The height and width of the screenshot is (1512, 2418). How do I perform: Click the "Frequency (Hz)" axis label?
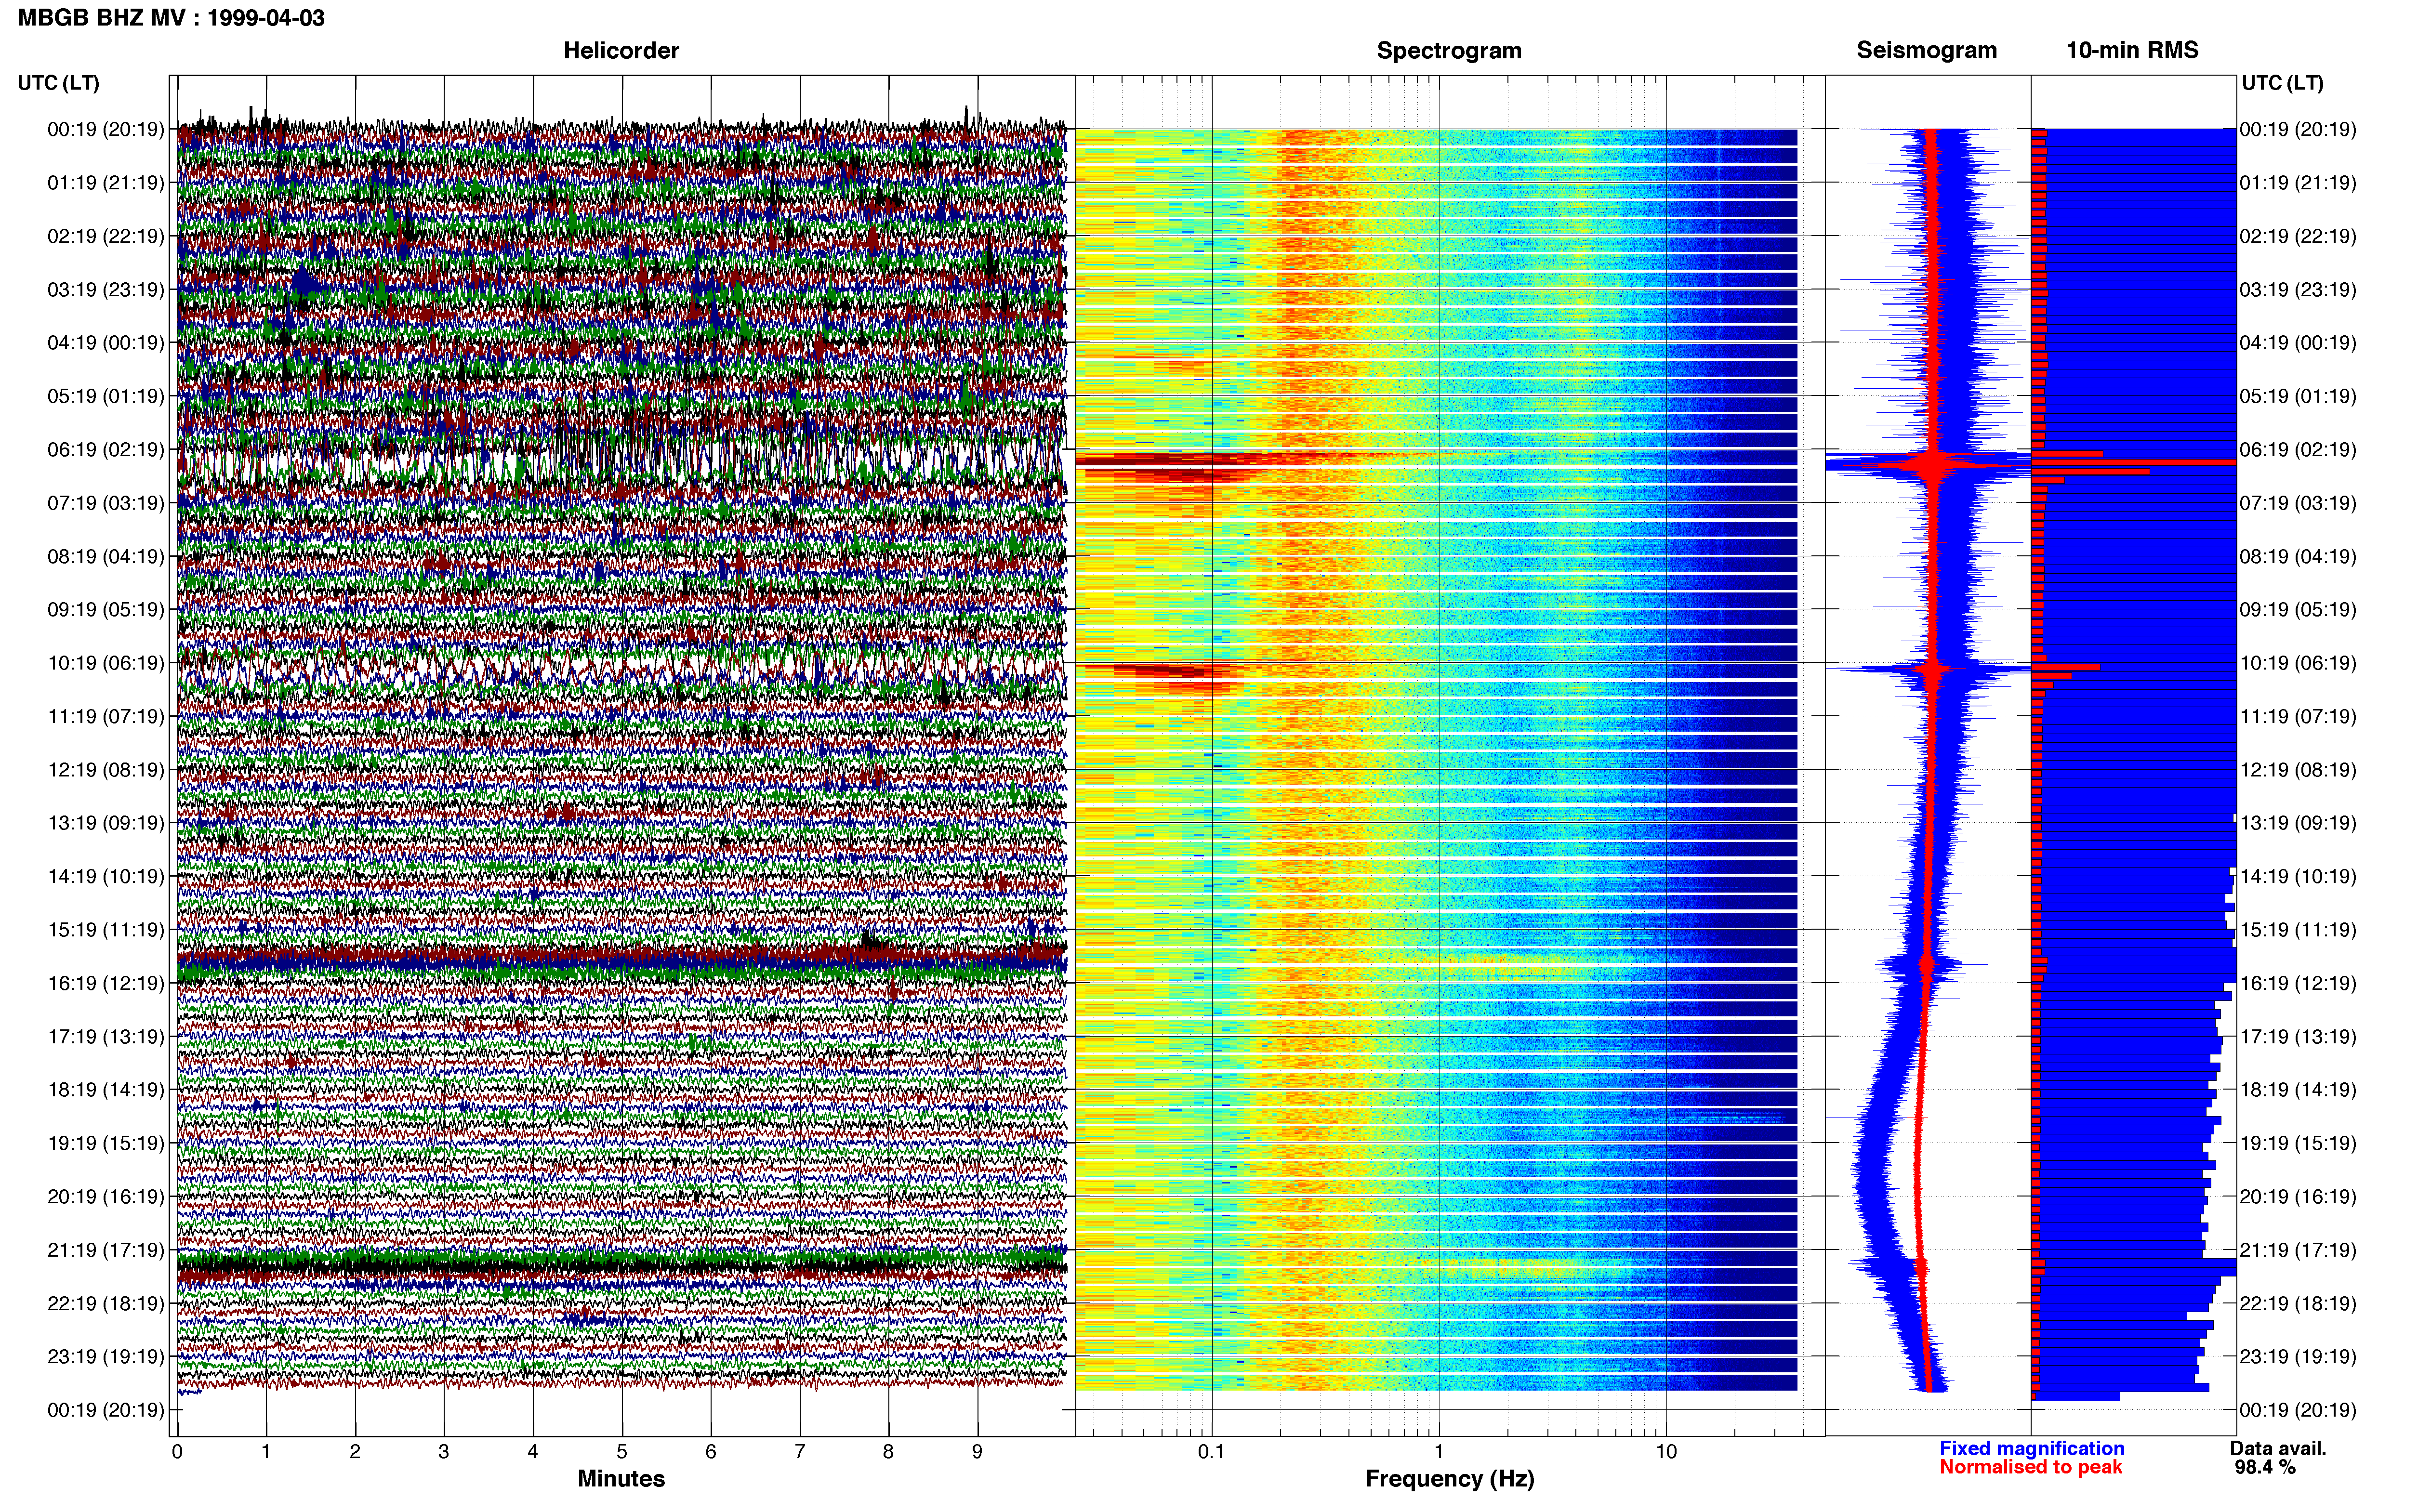(1449, 1479)
